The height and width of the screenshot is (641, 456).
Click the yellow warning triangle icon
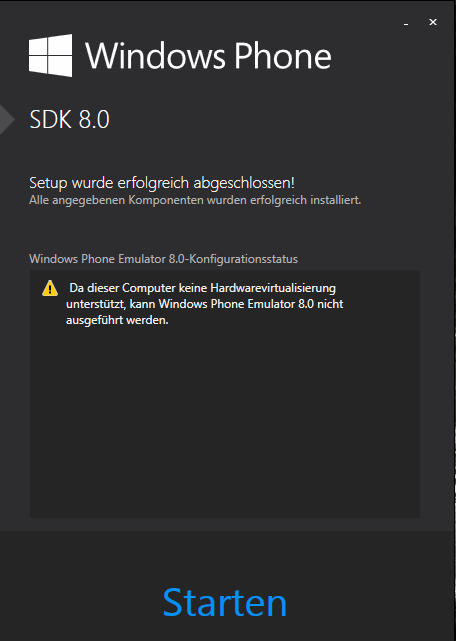pyautogui.click(x=50, y=288)
